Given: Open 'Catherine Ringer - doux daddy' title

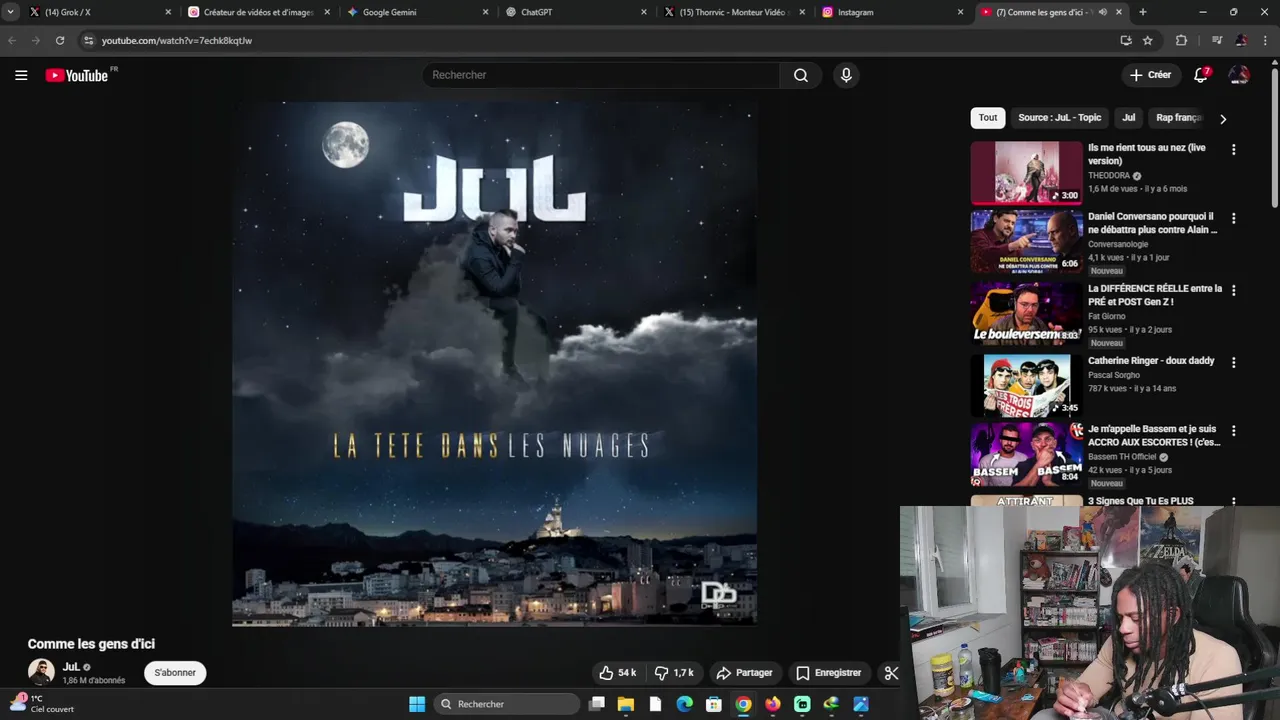Looking at the screenshot, I should [1151, 361].
